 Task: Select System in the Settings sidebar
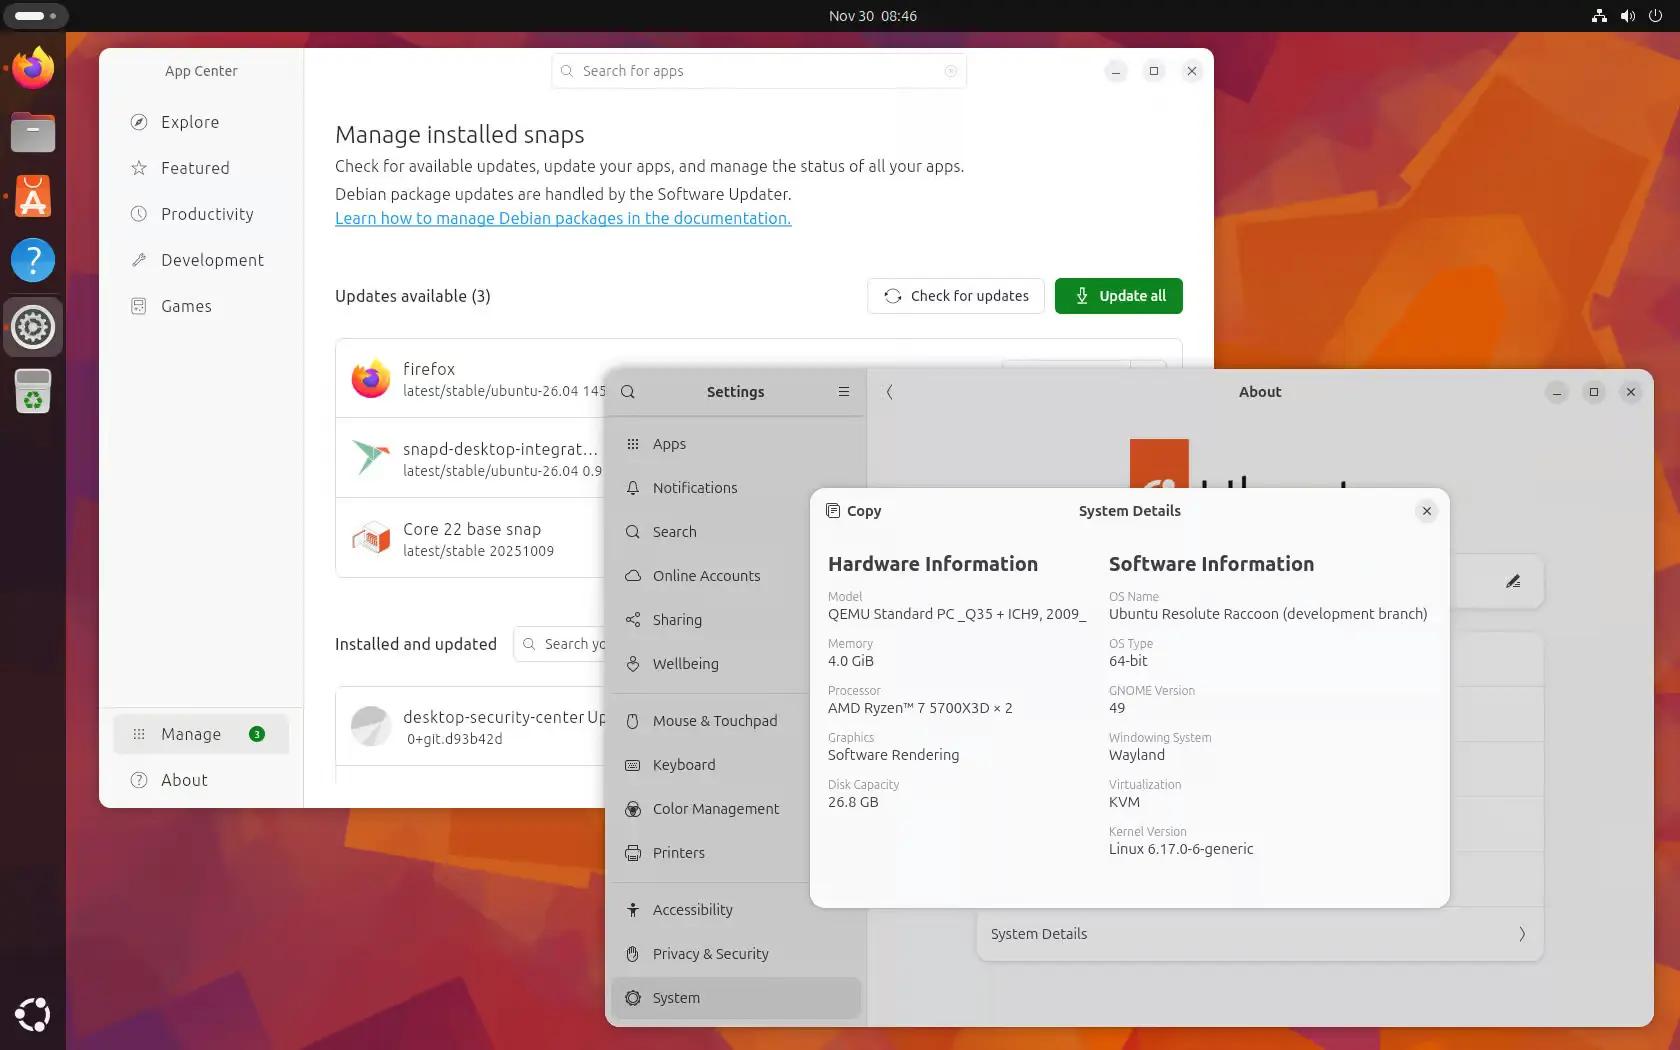click(676, 997)
